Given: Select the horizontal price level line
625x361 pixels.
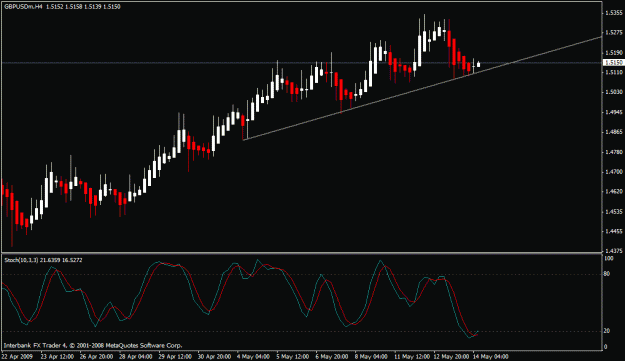Looking at the screenshot, I should tap(301, 63).
